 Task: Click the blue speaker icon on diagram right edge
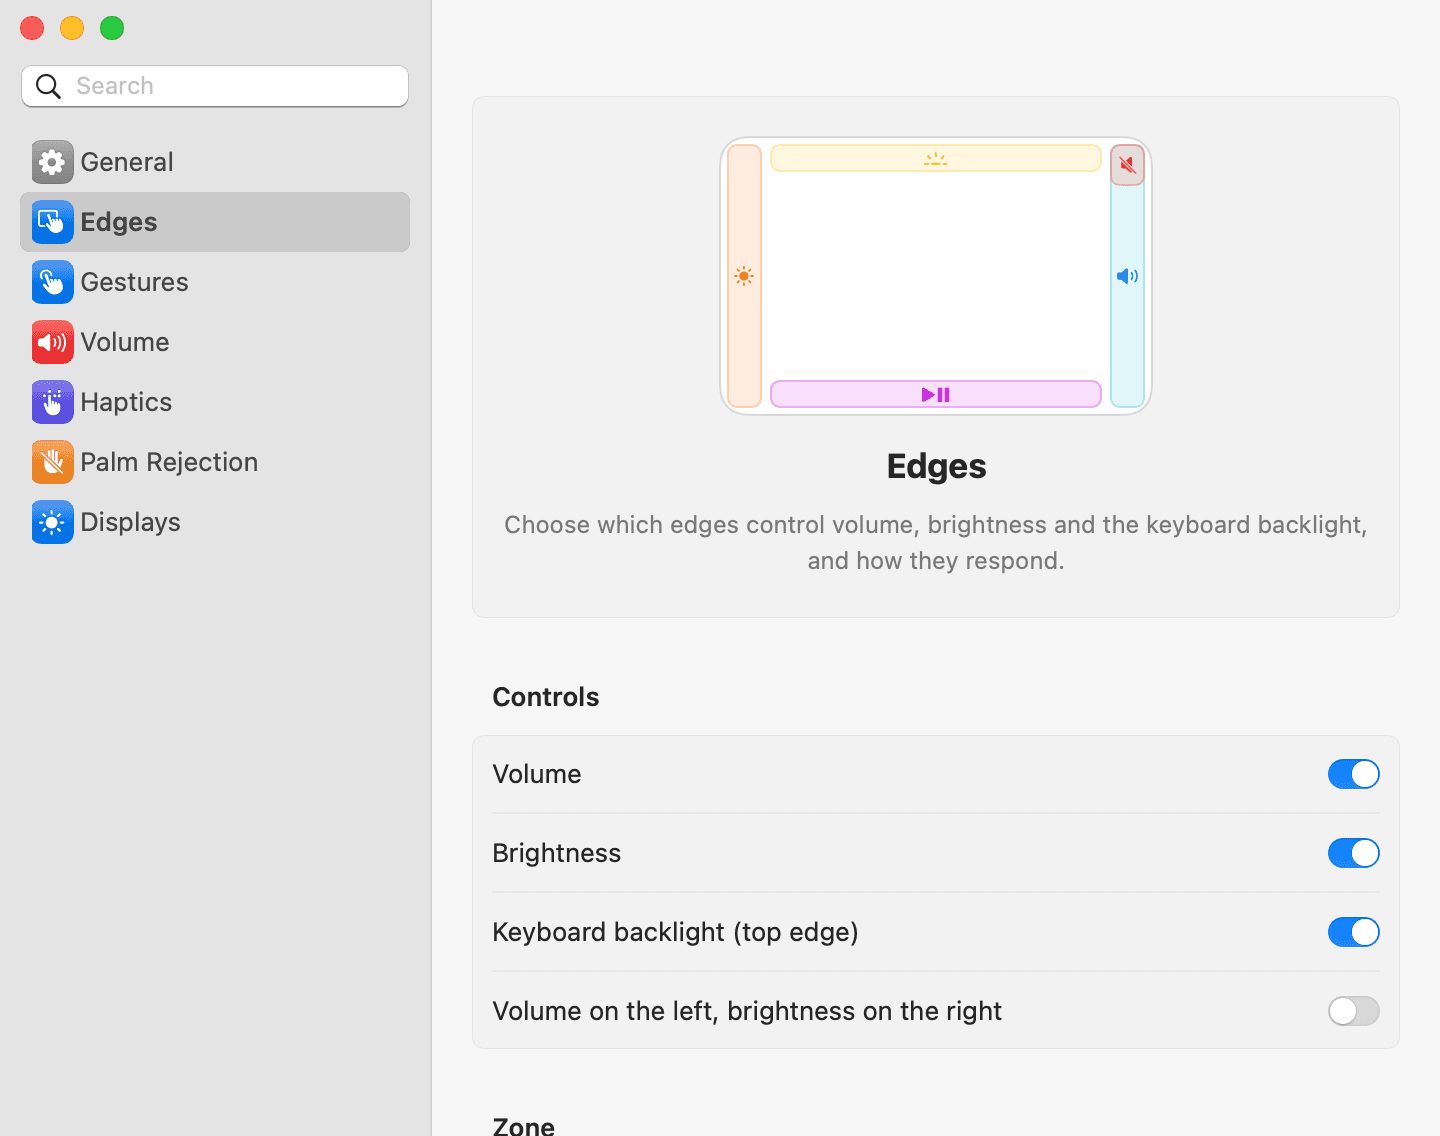(x=1128, y=276)
